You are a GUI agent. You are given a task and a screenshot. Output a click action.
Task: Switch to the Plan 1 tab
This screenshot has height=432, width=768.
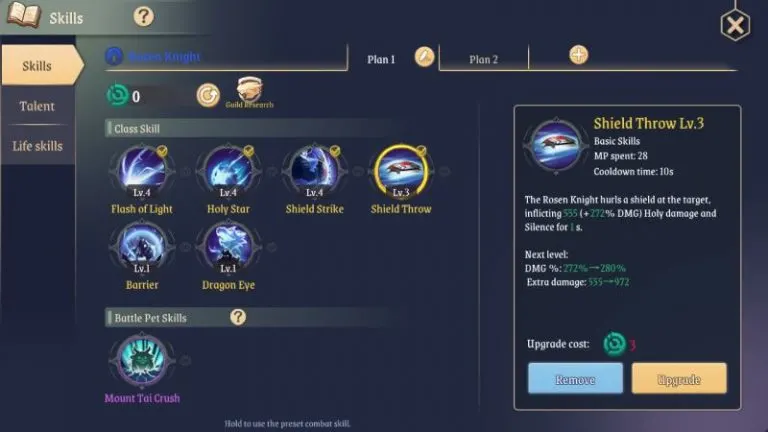(381, 59)
